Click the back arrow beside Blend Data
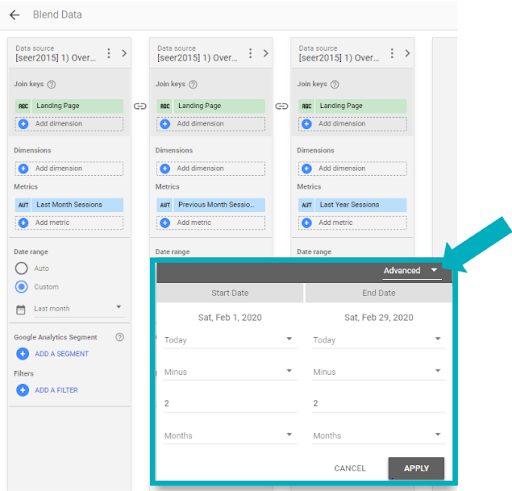512x491 pixels. tap(14, 15)
